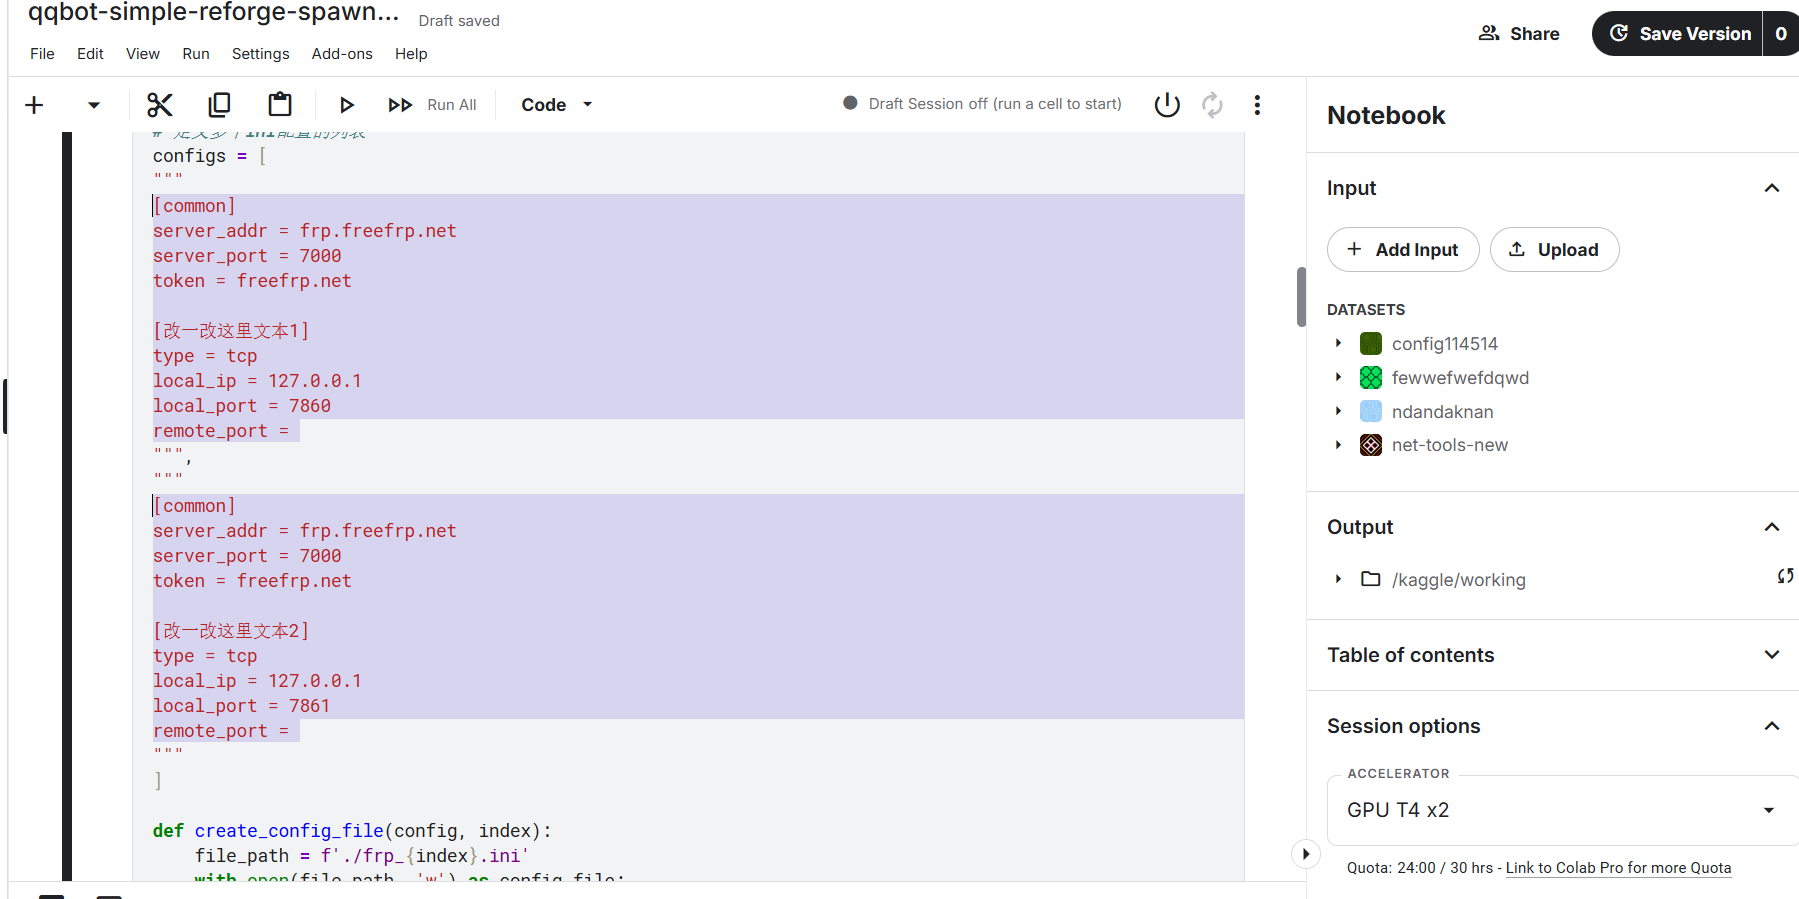The height and width of the screenshot is (899, 1799).
Task: Run current cell with play icon
Action: [x=346, y=105]
